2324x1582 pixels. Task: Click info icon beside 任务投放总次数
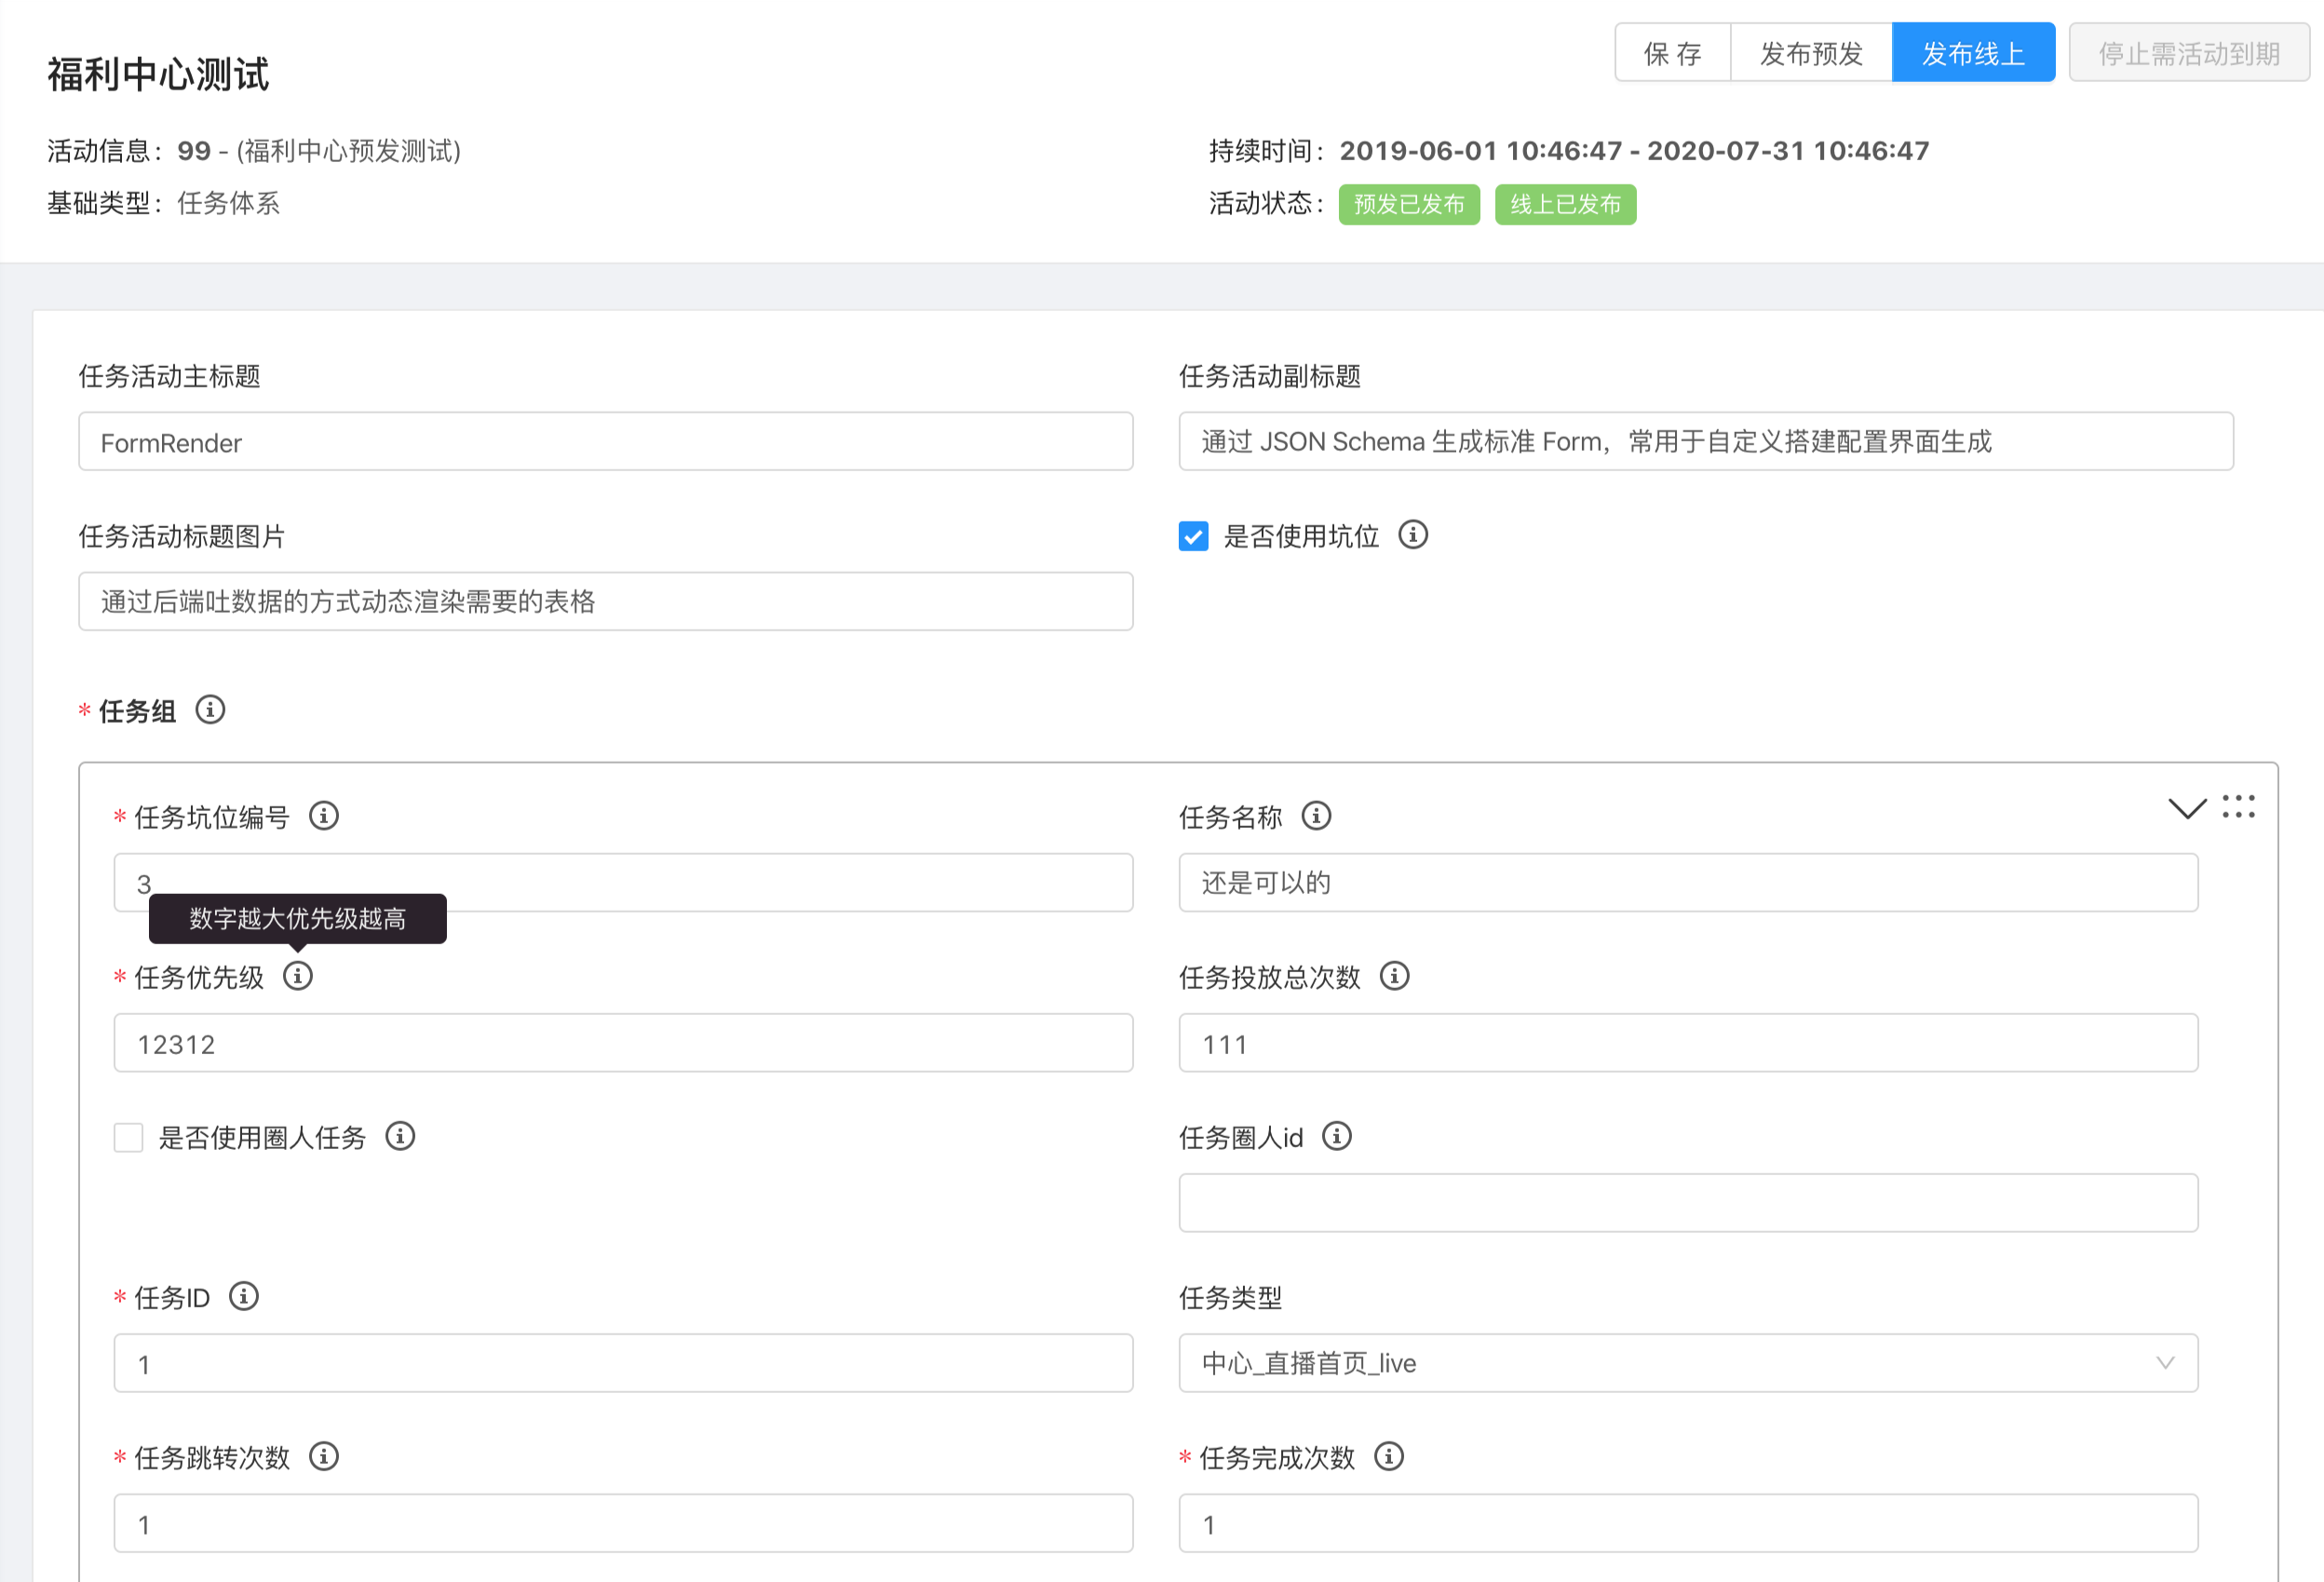pos(1394,976)
